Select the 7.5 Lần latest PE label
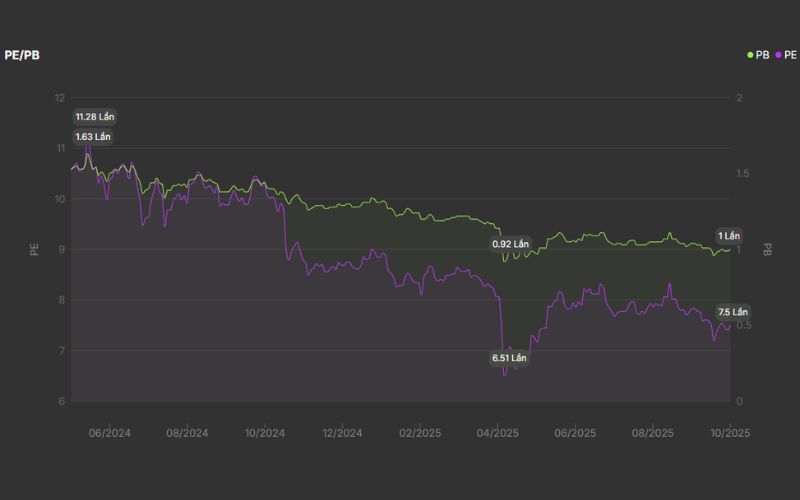Viewport: 800px width, 500px height. point(733,312)
